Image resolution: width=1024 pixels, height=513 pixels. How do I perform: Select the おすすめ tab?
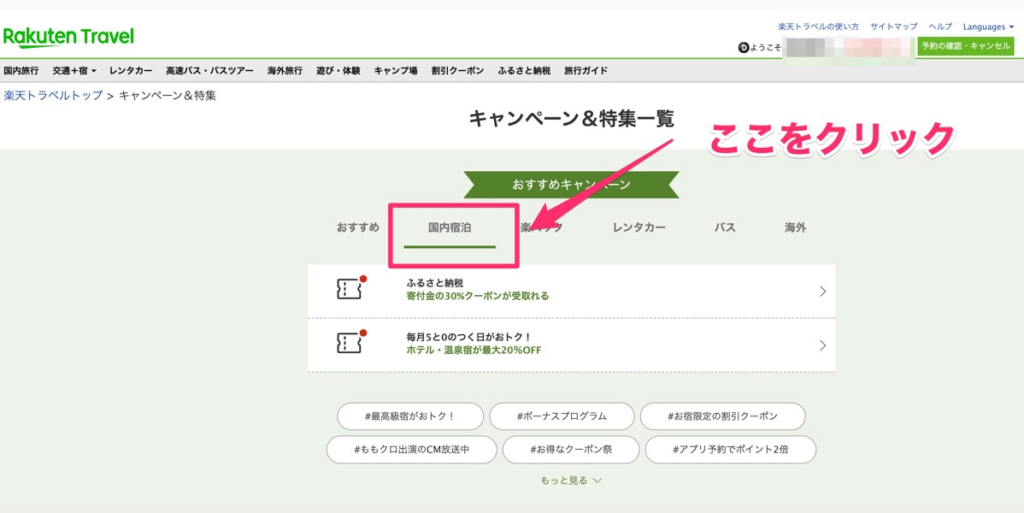point(358,228)
